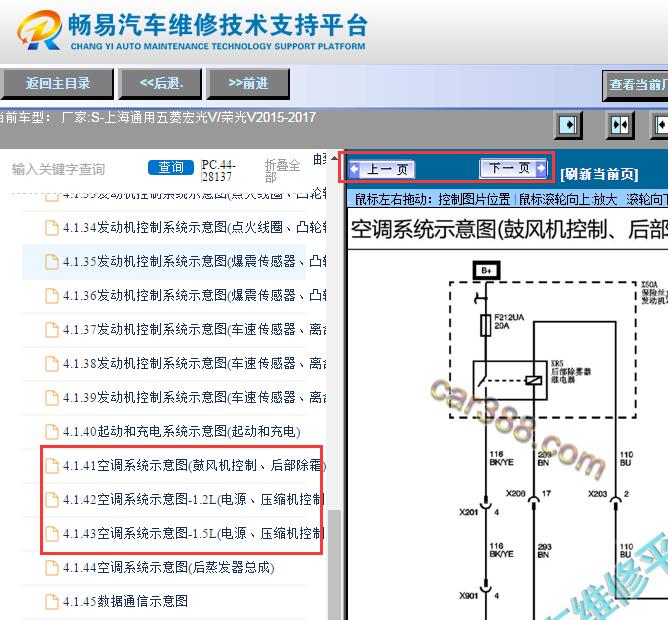The width and height of the screenshot is (668, 620).
Task: Click document icon beside 4.1.39
Action: point(52,398)
